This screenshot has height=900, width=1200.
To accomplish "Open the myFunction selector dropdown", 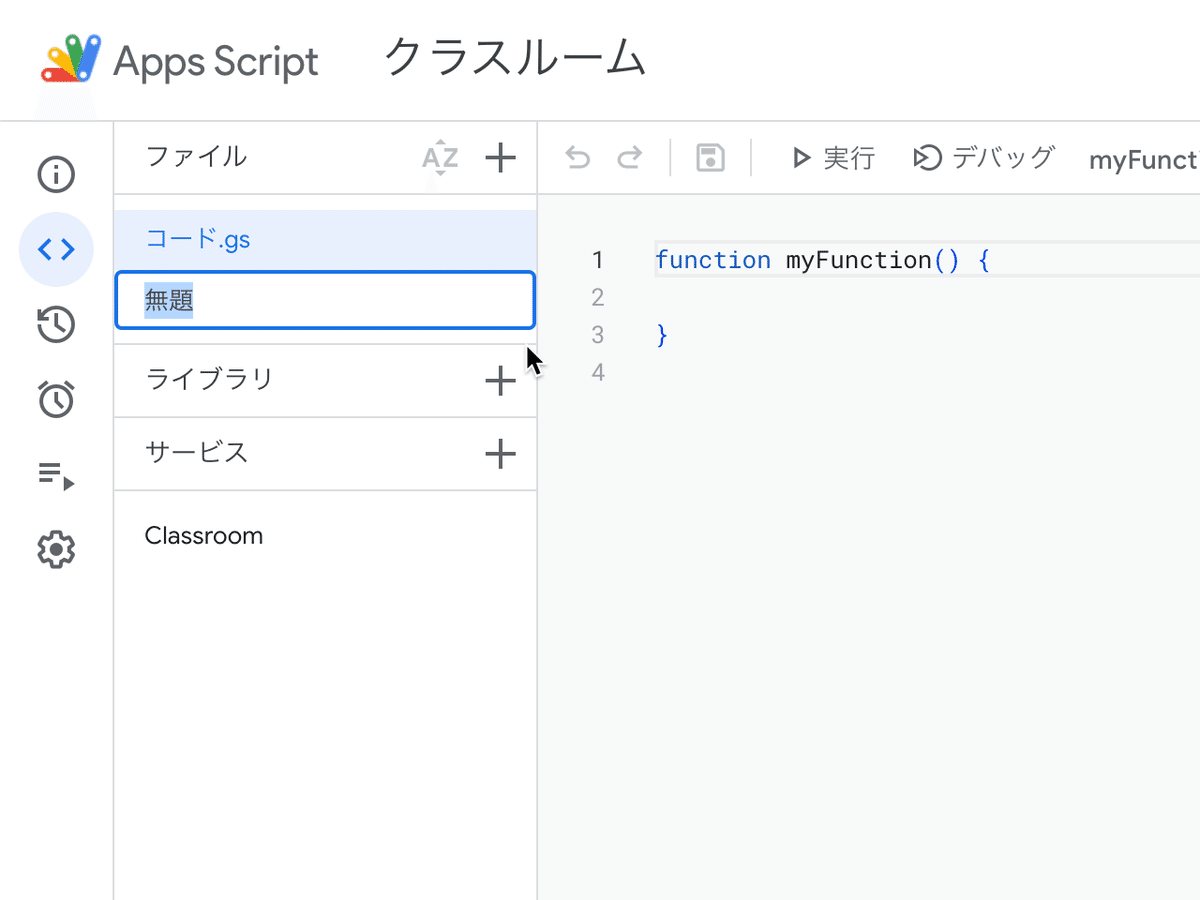I will [x=1144, y=160].
